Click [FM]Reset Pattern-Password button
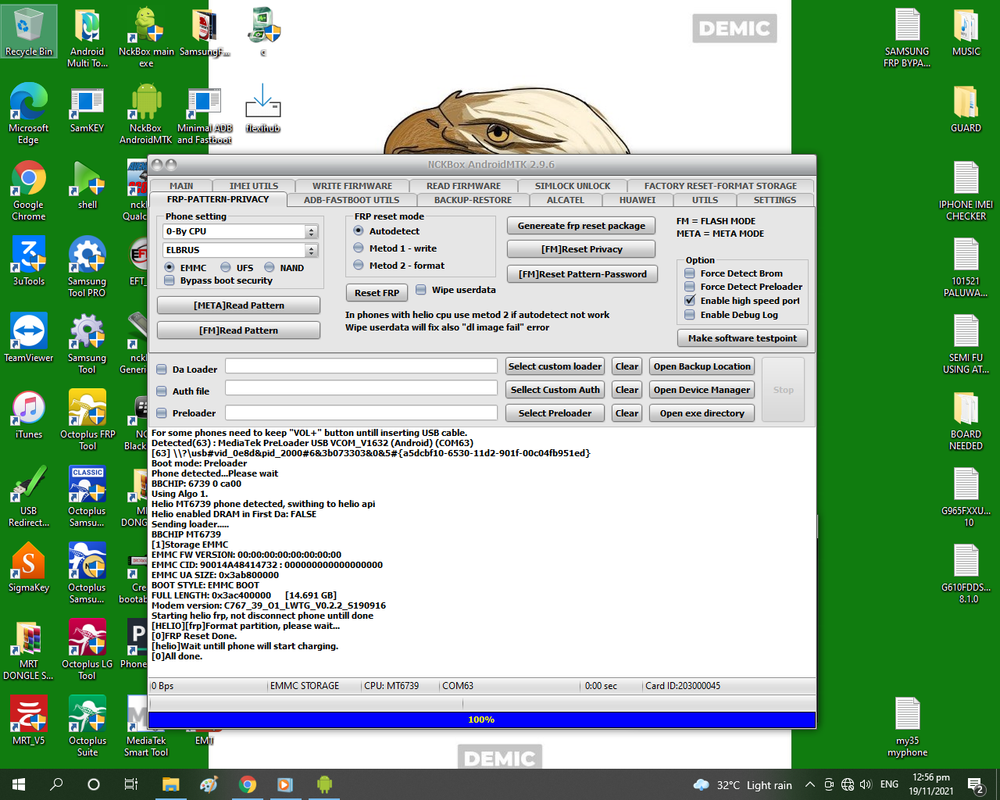Image resolution: width=1000 pixels, height=800 pixels. [582, 274]
